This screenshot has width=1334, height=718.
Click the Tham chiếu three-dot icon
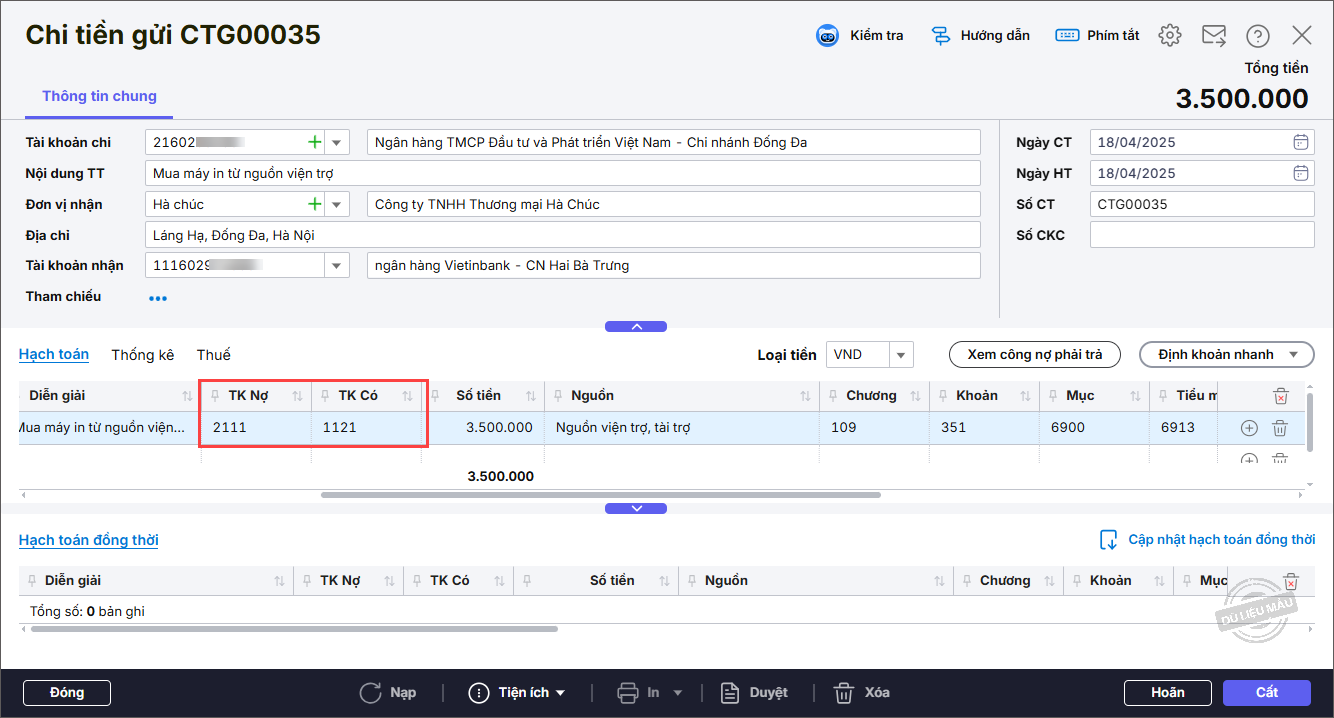click(x=158, y=298)
